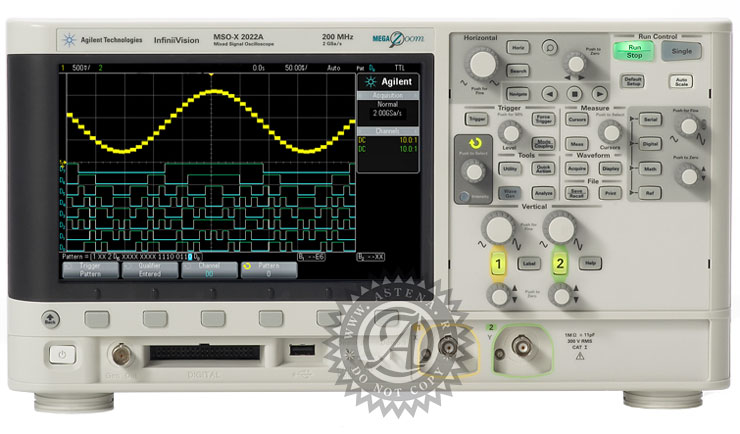Select the Trigger Pattern on-screen softkey label
This screenshot has height=434, width=740.
(90, 270)
